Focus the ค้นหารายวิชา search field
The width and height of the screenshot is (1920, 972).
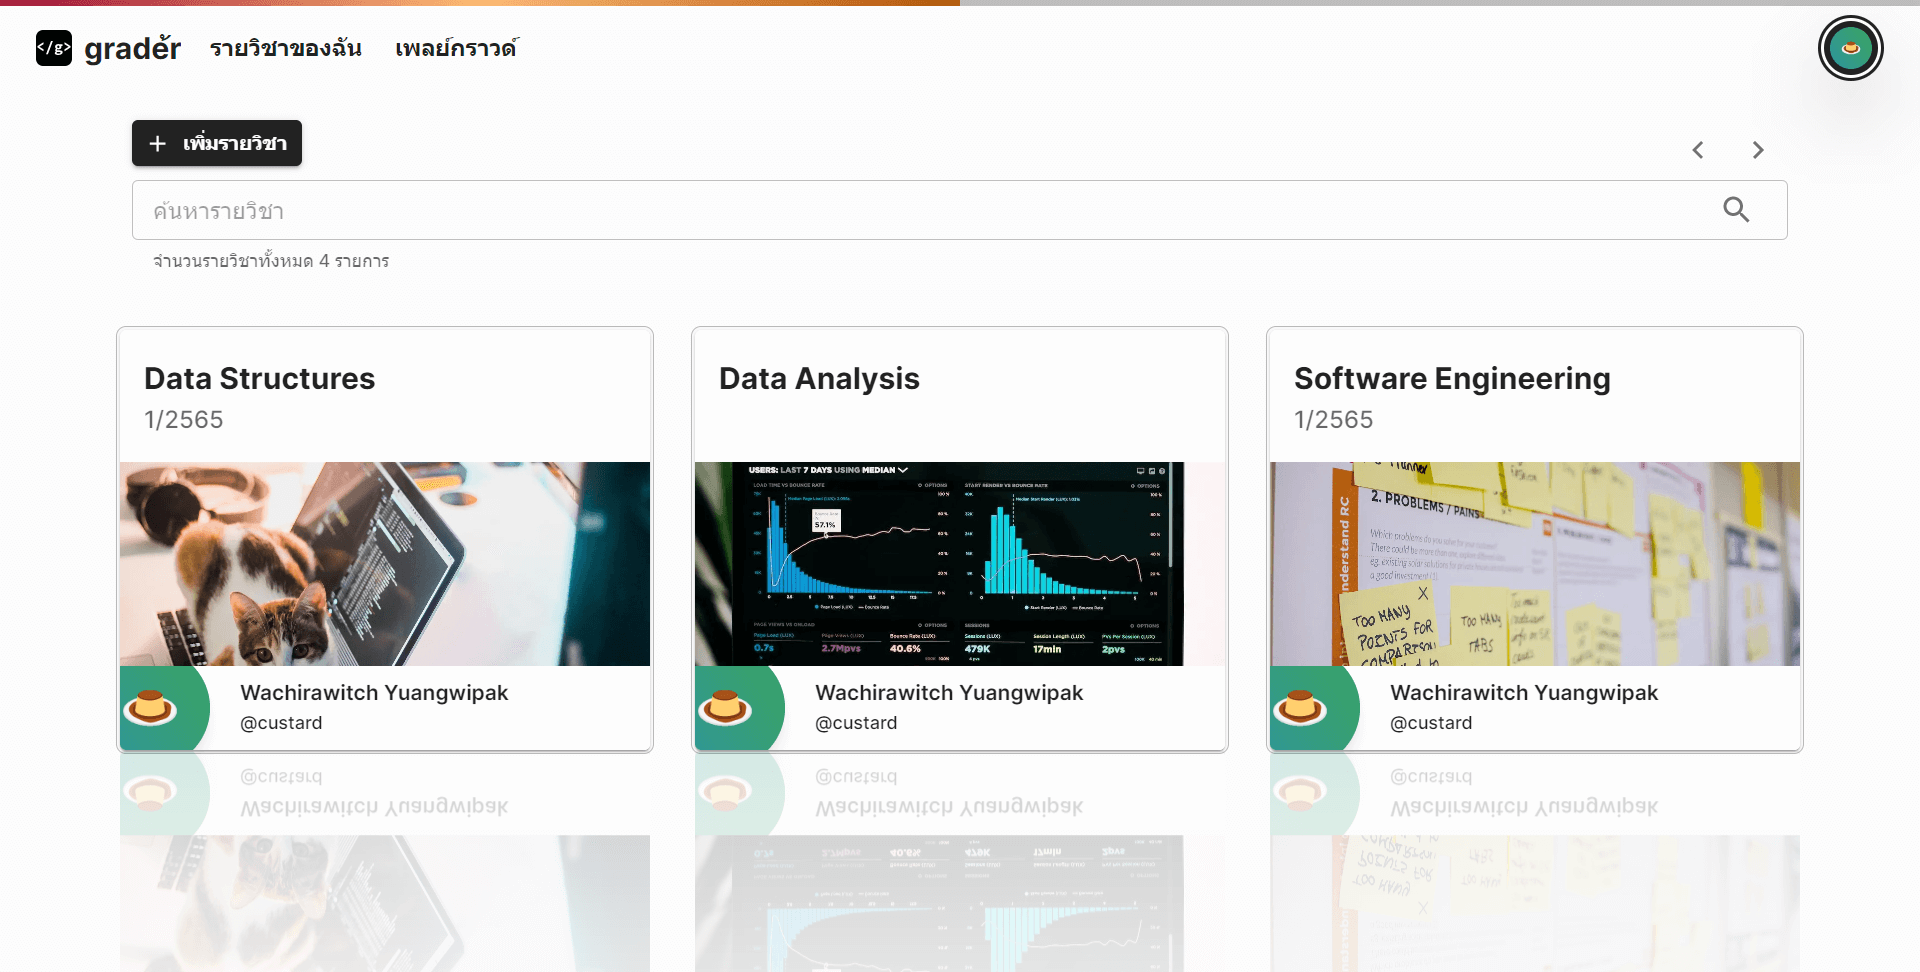click(920, 210)
